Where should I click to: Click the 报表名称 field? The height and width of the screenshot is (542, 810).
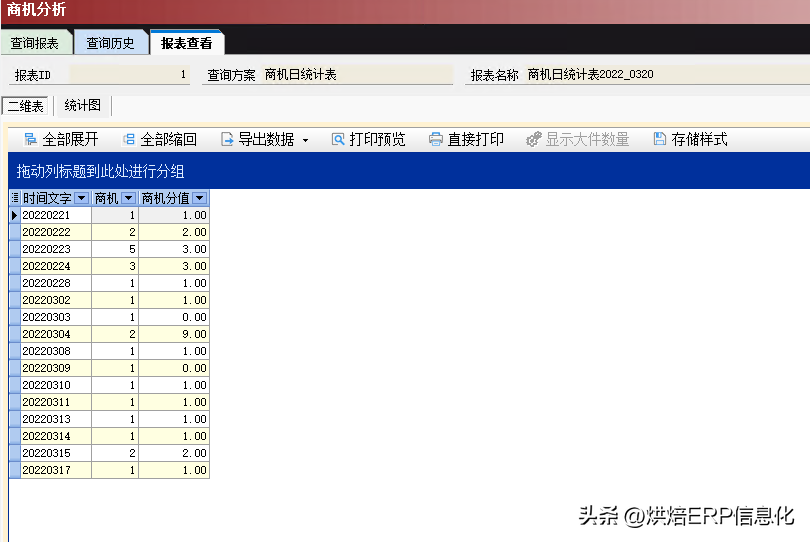667,75
